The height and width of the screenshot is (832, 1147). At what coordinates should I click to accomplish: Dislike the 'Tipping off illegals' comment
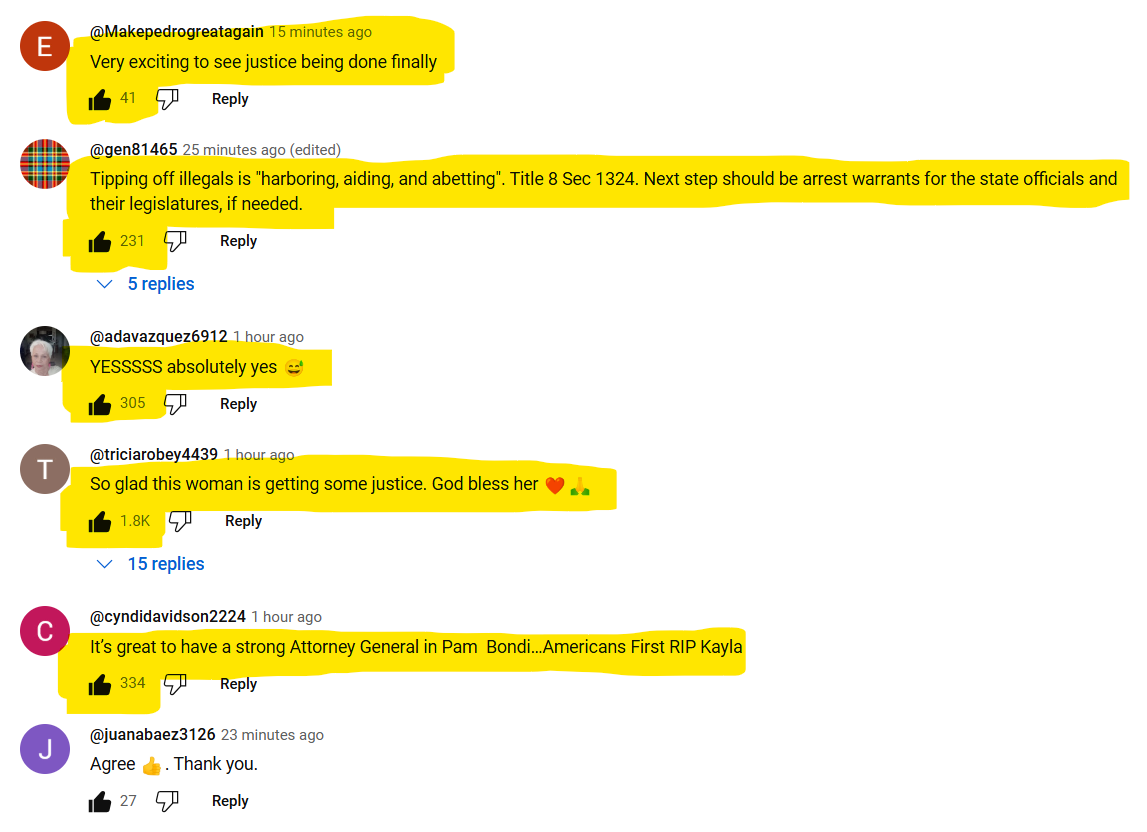(x=176, y=241)
